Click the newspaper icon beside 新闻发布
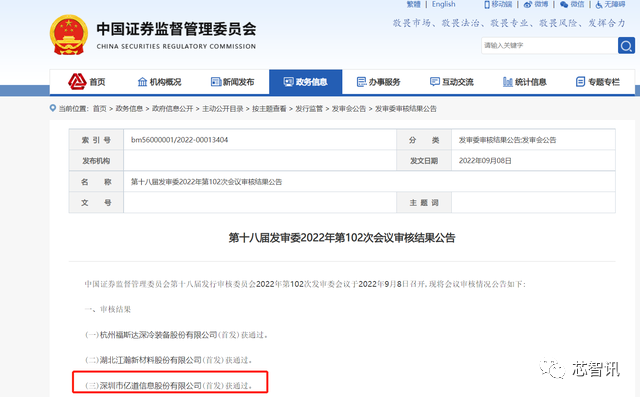The image size is (640, 397). 216,82
